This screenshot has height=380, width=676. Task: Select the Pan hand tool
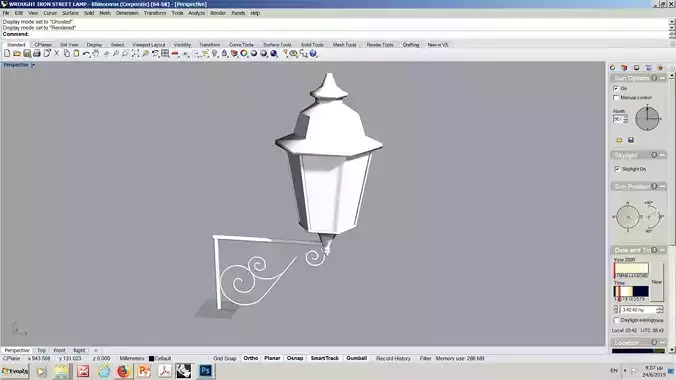click(96, 53)
